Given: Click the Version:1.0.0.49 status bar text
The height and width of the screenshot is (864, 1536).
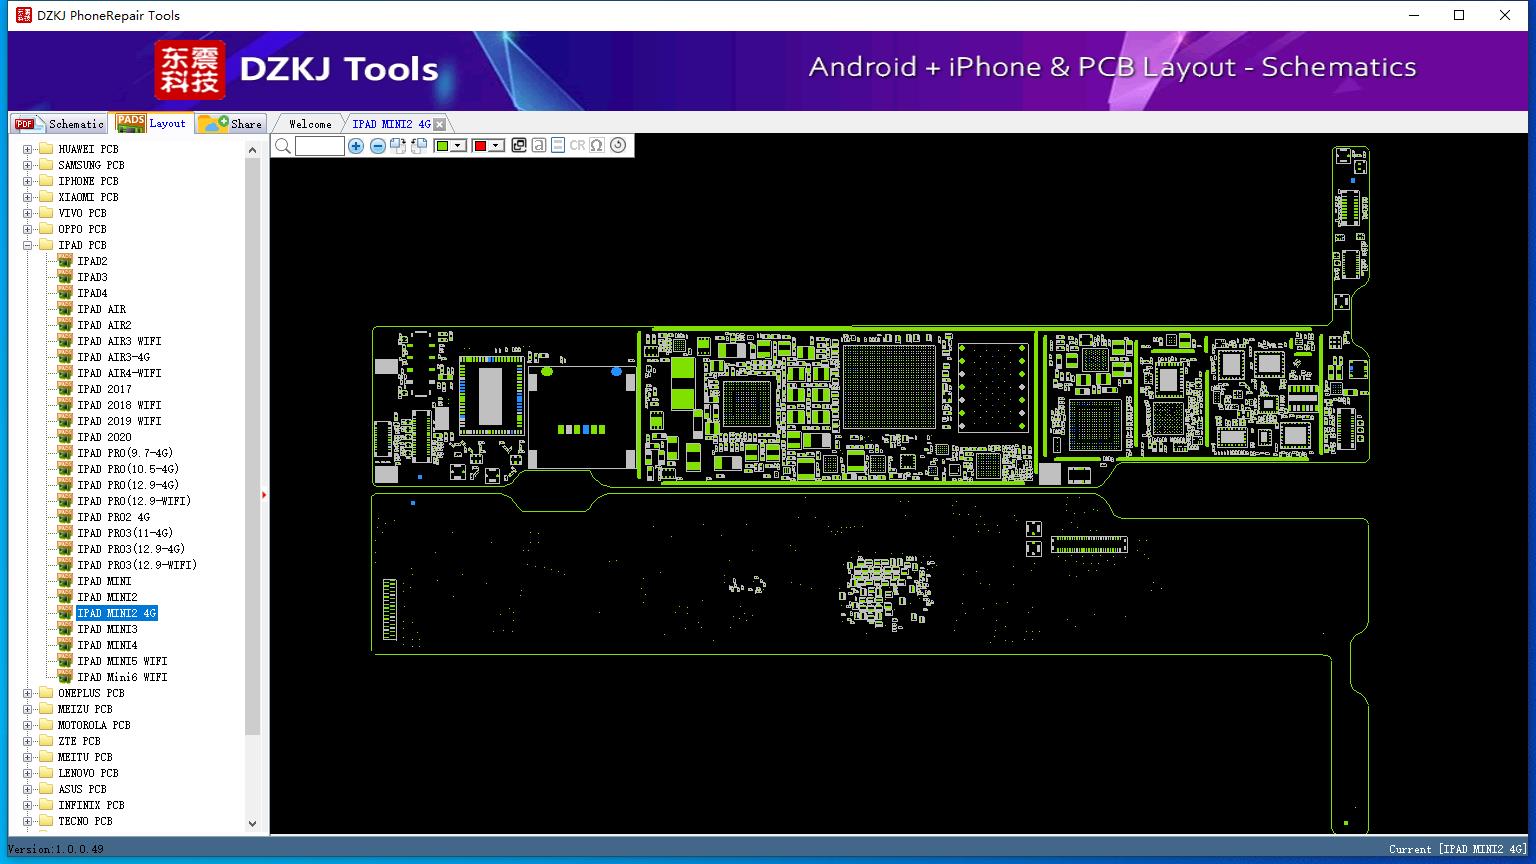Looking at the screenshot, I should point(56,849).
